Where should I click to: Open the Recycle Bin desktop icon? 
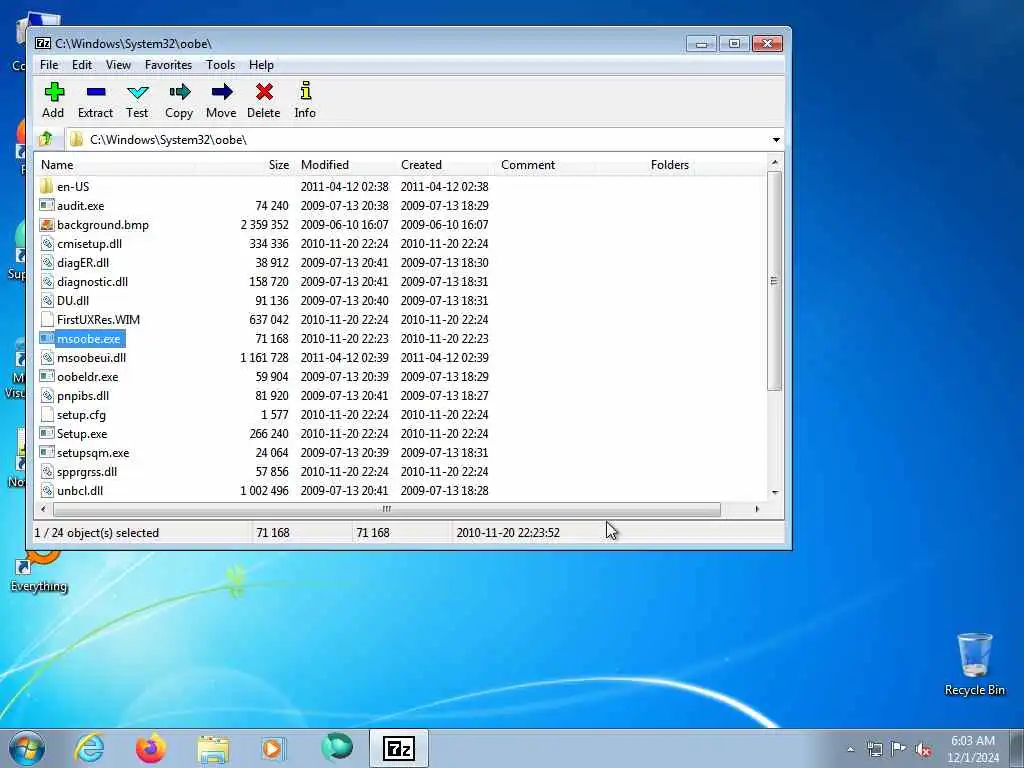(974, 664)
